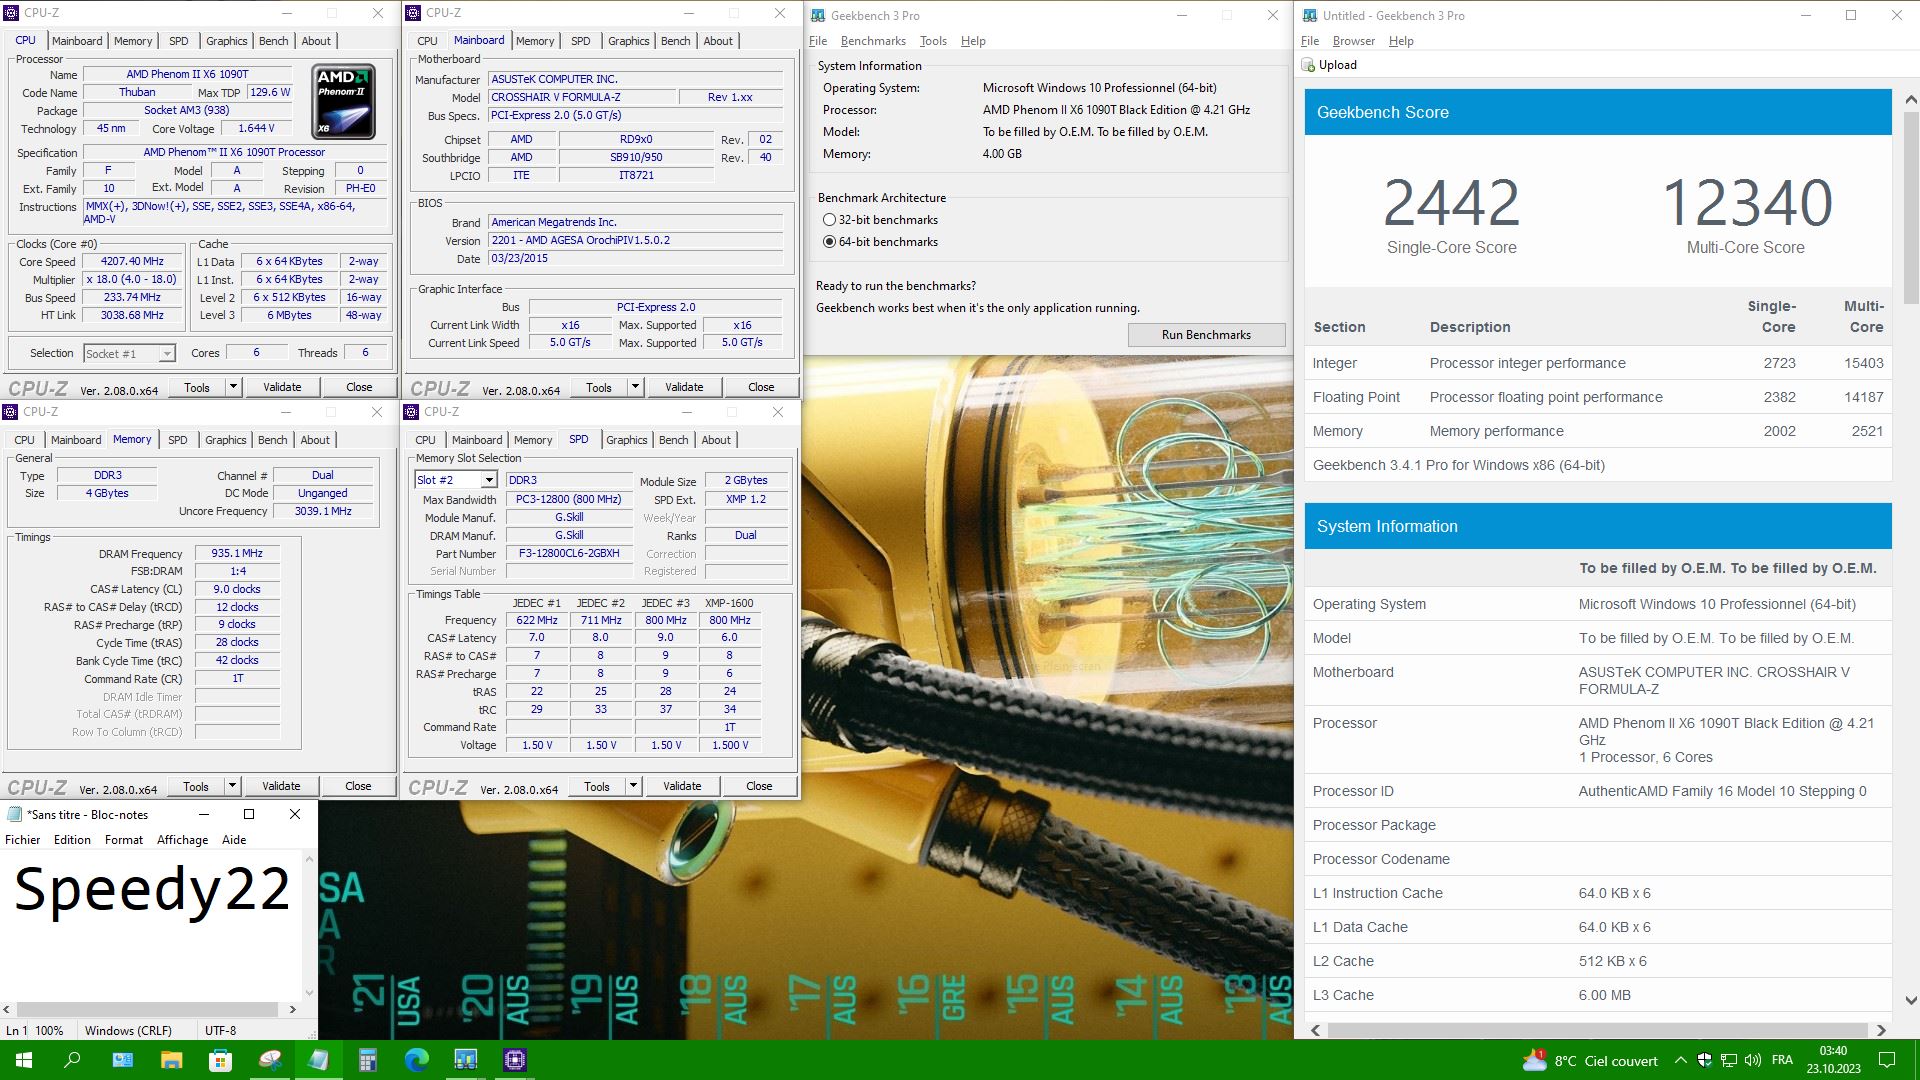The width and height of the screenshot is (1920, 1080).
Task: Click scroll right arrow in Notepad
Action: click(x=293, y=1010)
